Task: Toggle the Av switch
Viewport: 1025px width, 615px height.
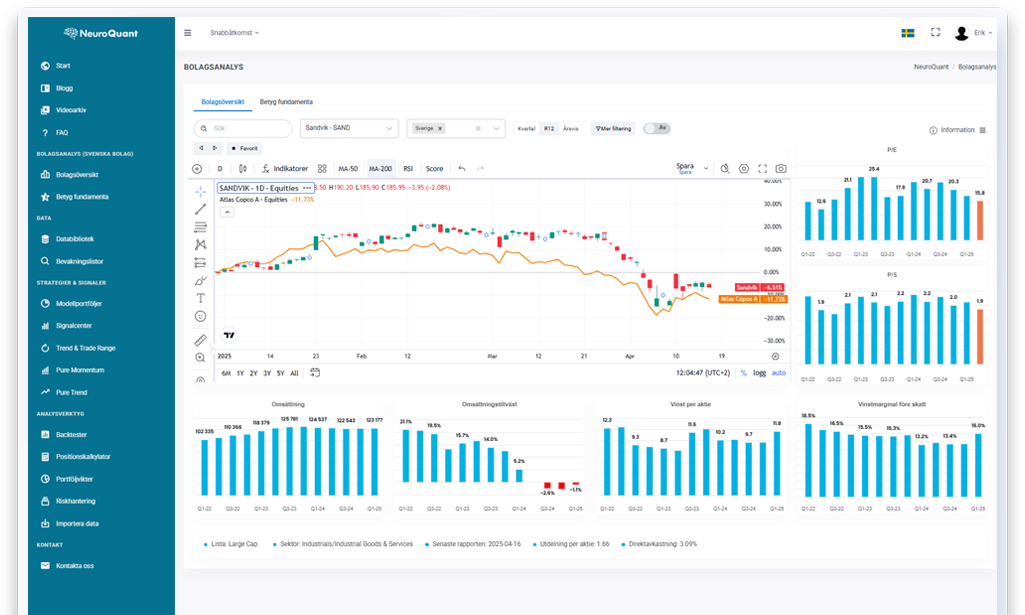Action: coord(656,128)
